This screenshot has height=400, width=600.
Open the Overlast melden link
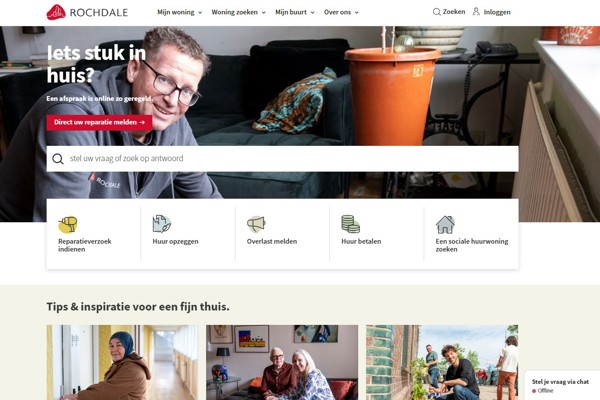pyautogui.click(x=272, y=242)
